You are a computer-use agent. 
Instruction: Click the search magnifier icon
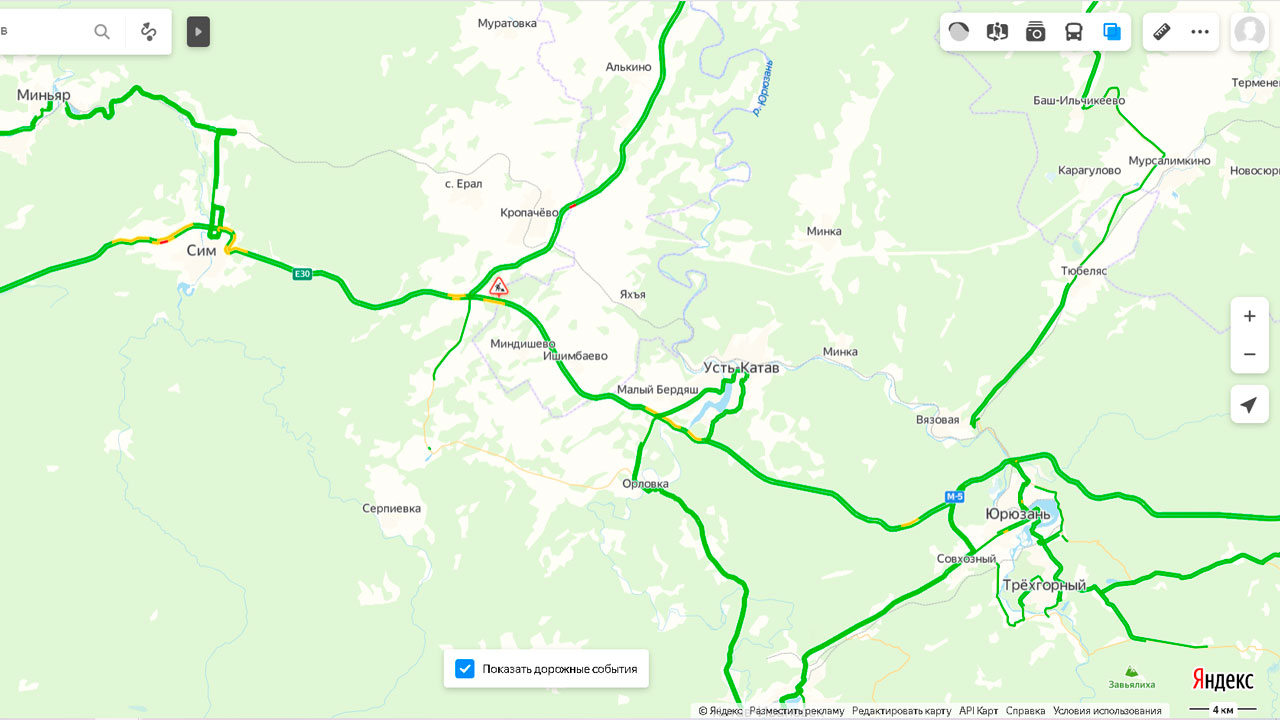tap(102, 32)
